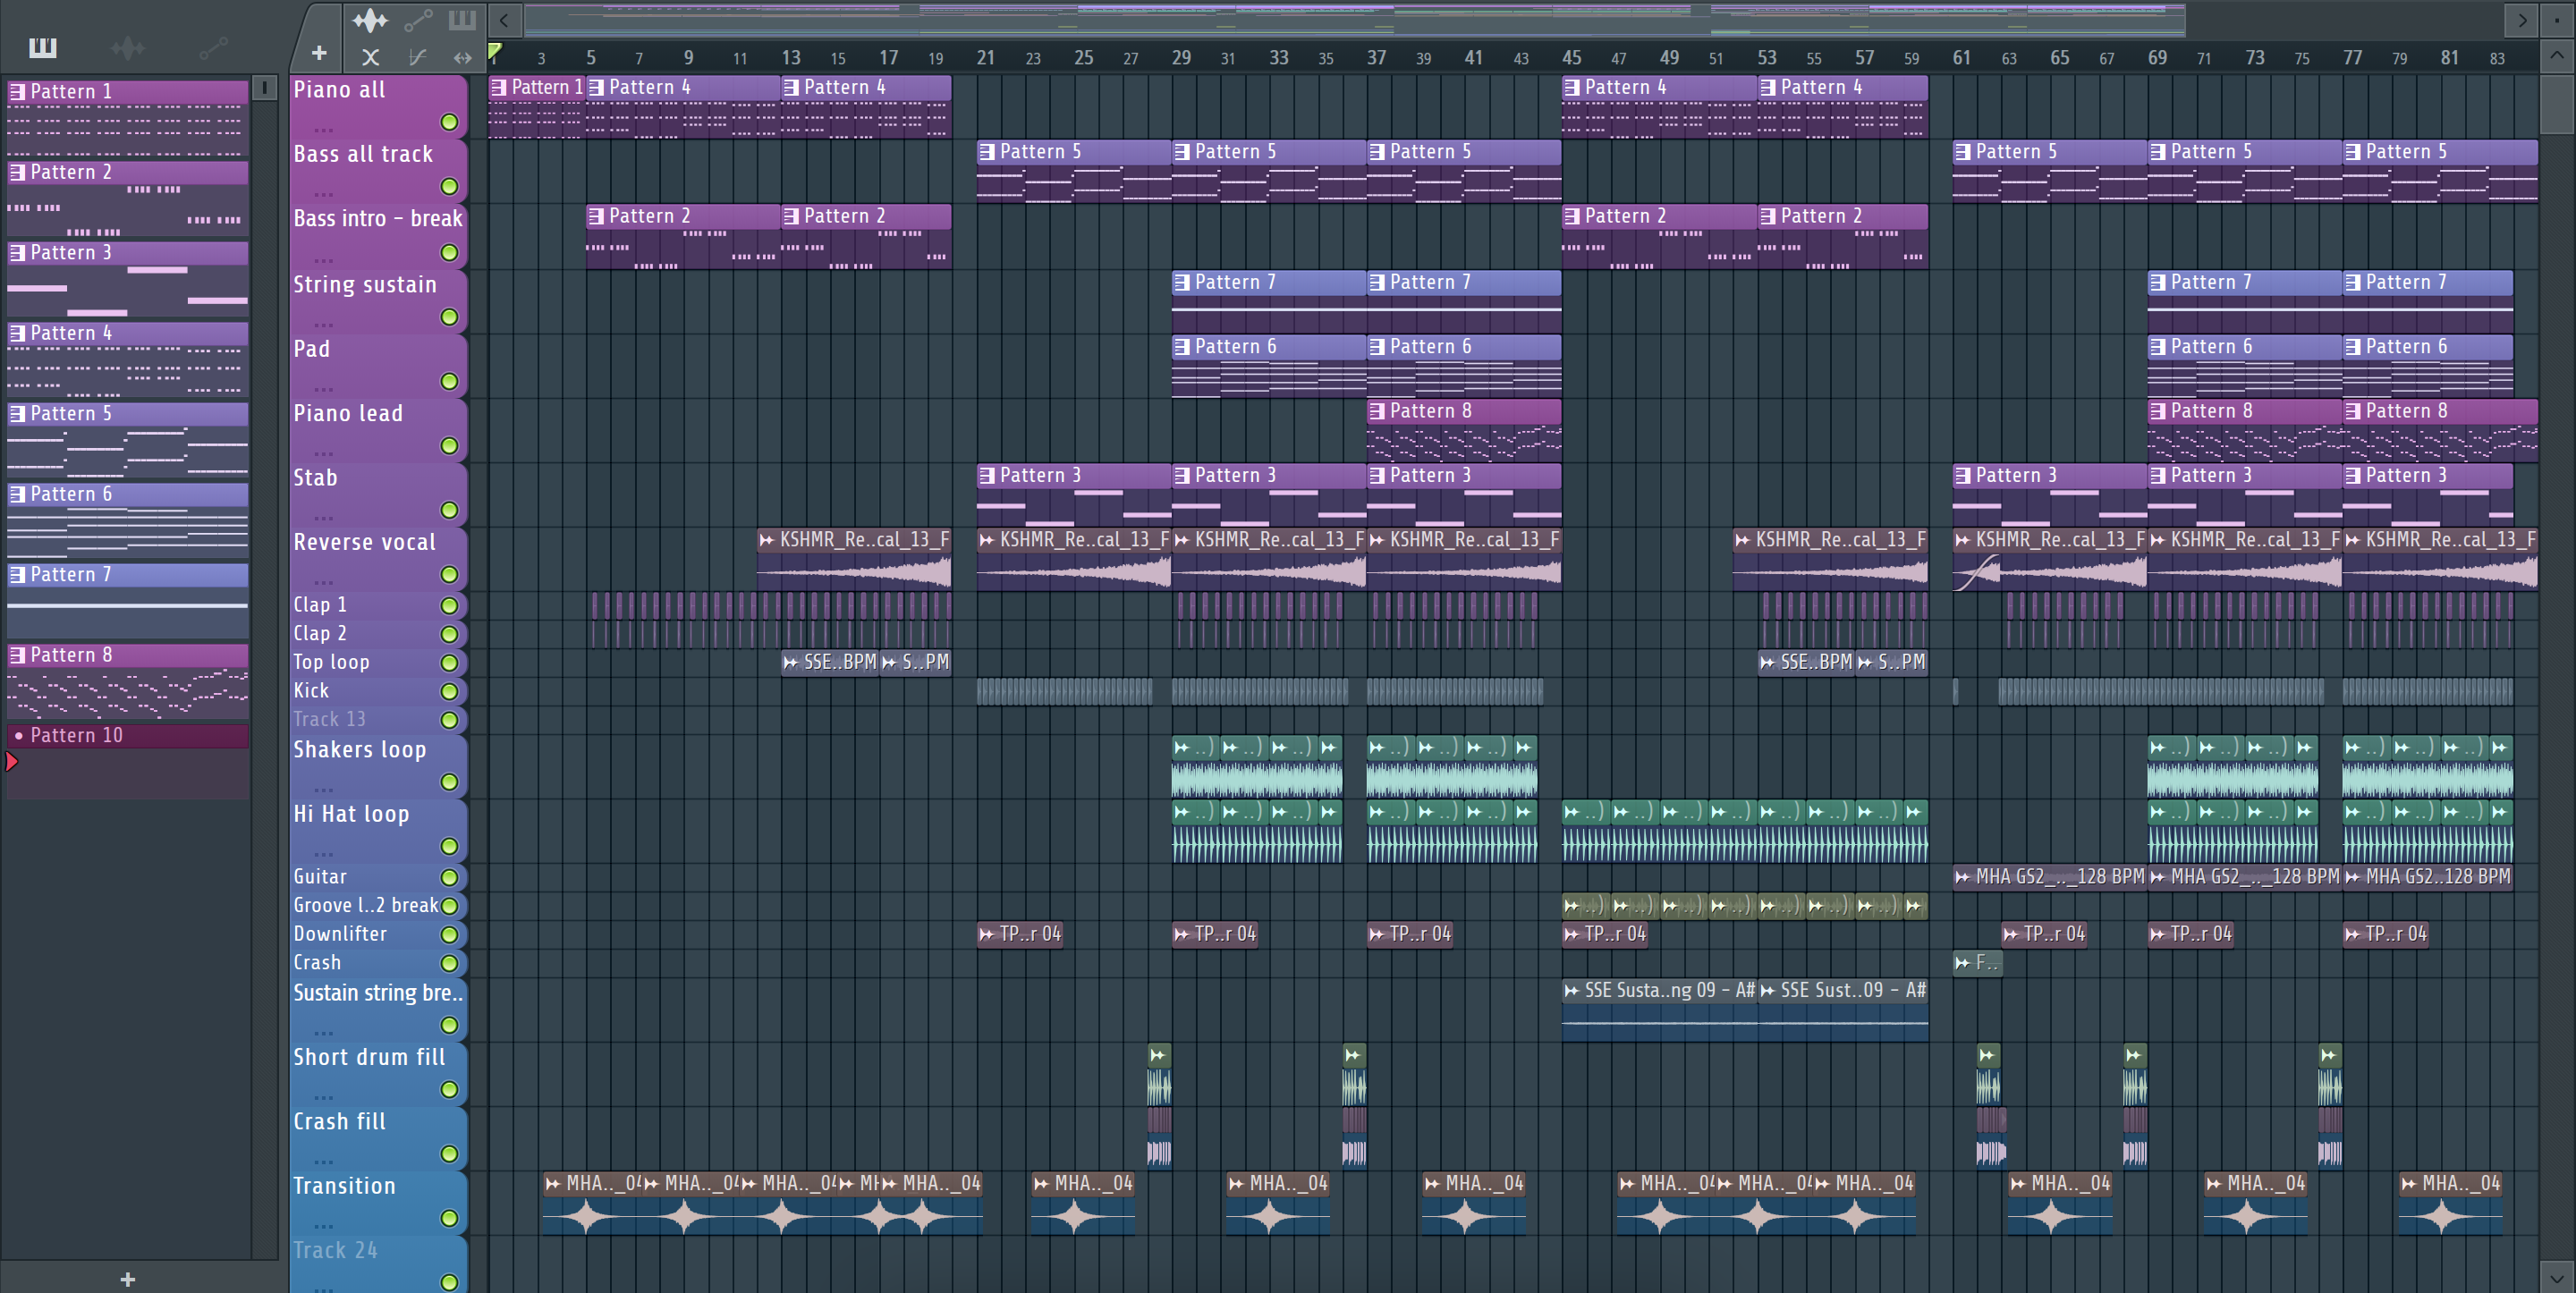
Task: Click the plus button beside the playlist header
Action: (x=319, y=54)
